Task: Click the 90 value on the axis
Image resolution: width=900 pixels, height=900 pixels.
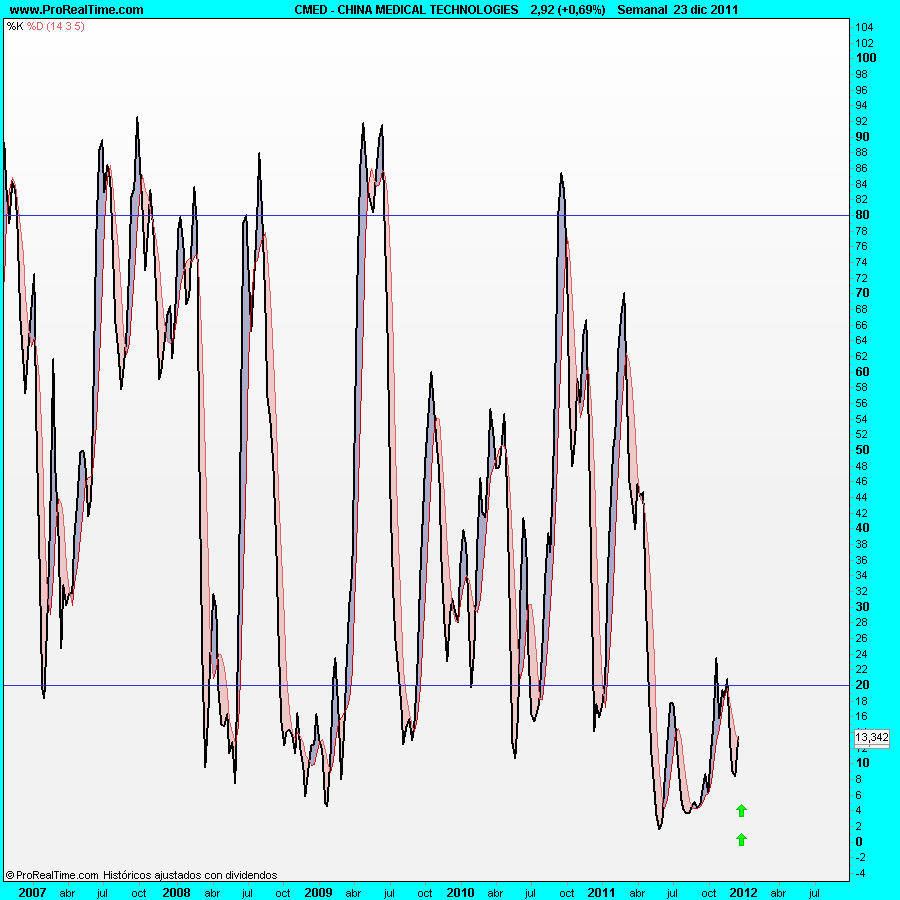Action: coord(862,137)
